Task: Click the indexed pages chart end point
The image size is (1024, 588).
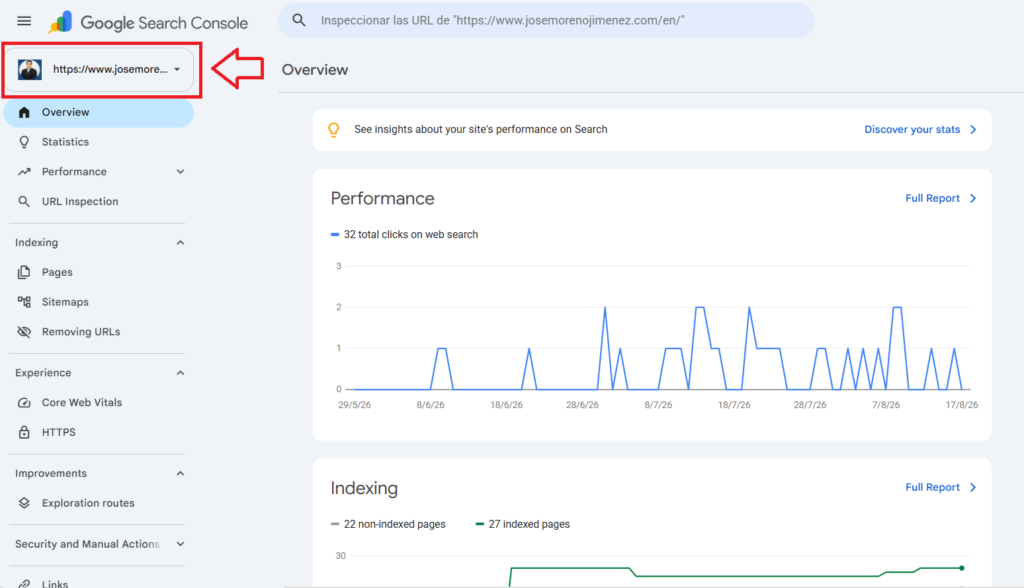Action: click(962, 568)
